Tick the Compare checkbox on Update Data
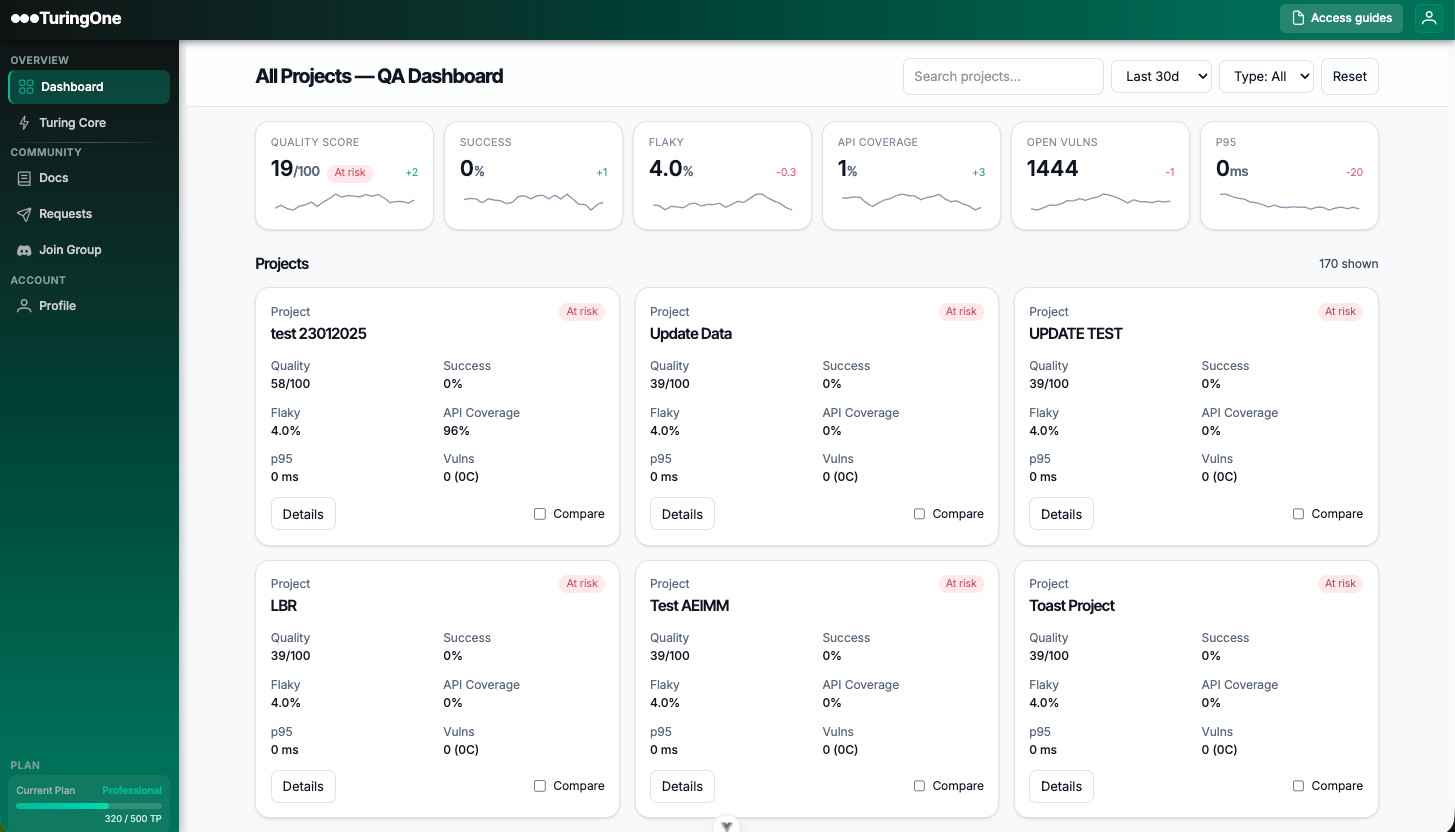 tap(919, 514)
